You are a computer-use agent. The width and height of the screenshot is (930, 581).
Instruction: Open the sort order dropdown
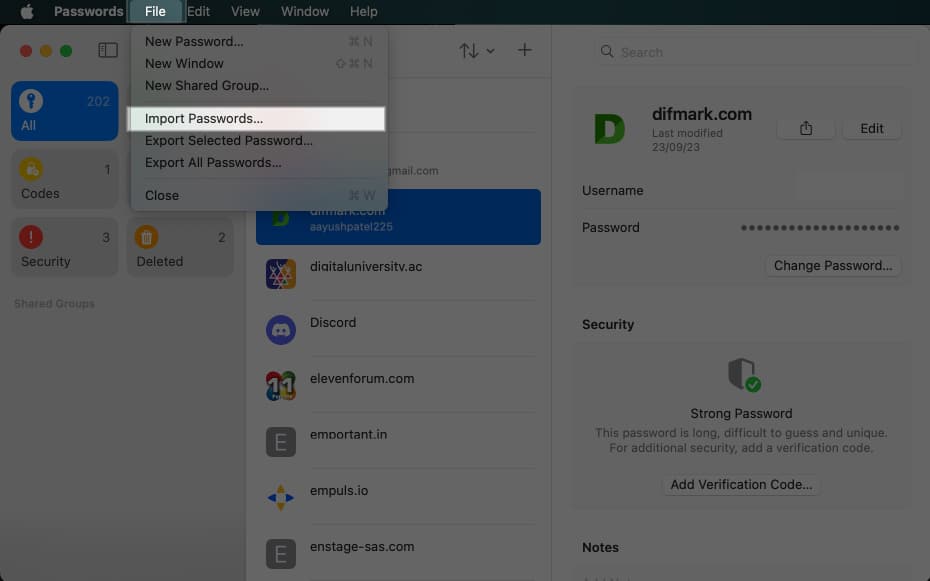pos(477,50)
